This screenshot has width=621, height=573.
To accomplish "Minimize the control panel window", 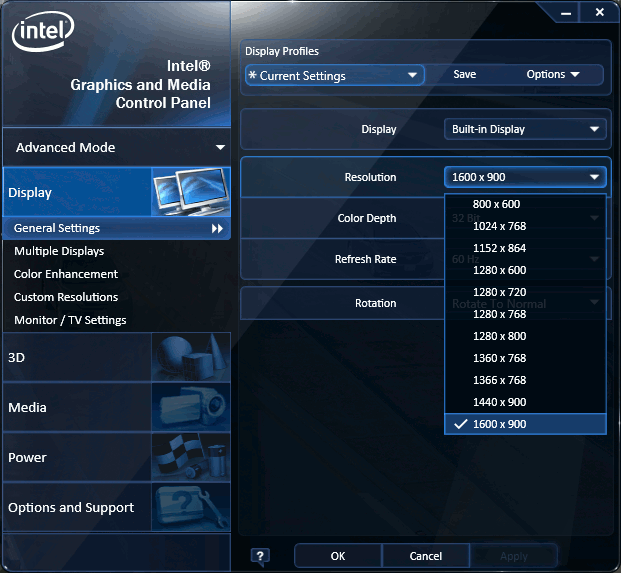I will (x=565, y=12).
